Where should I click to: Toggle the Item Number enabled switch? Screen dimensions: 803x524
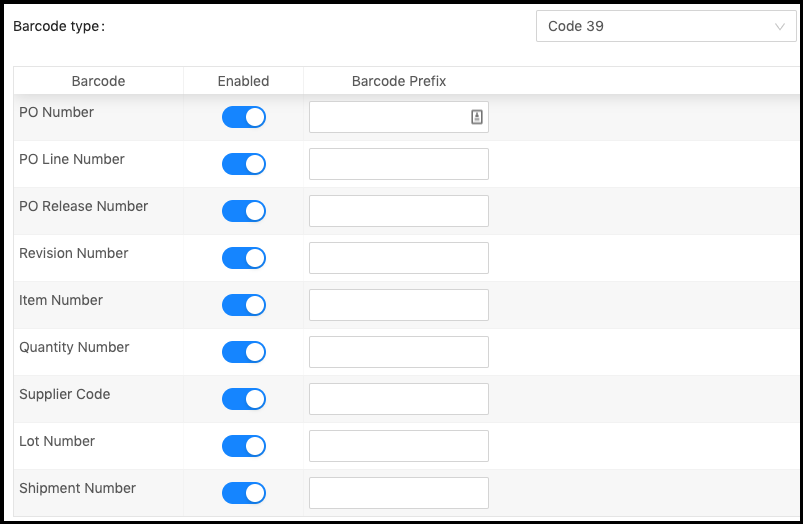[244, 305]
